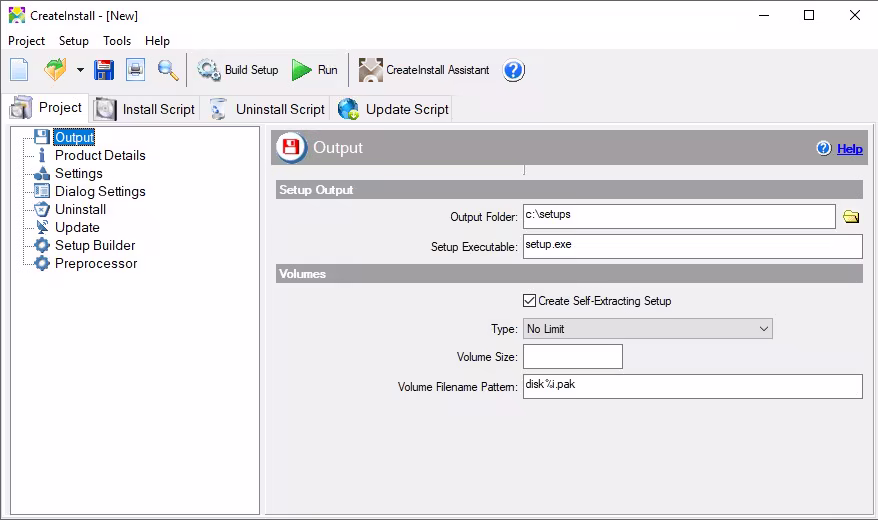Screen dimensions: 878x520
Task: Expand the Open project dropdown arrow
Action: tap(80, 70)
